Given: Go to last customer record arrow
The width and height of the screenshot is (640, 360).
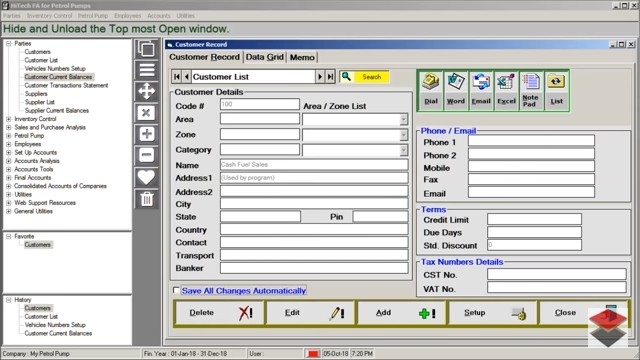Looking at the screenshot, I should [330, 77].
